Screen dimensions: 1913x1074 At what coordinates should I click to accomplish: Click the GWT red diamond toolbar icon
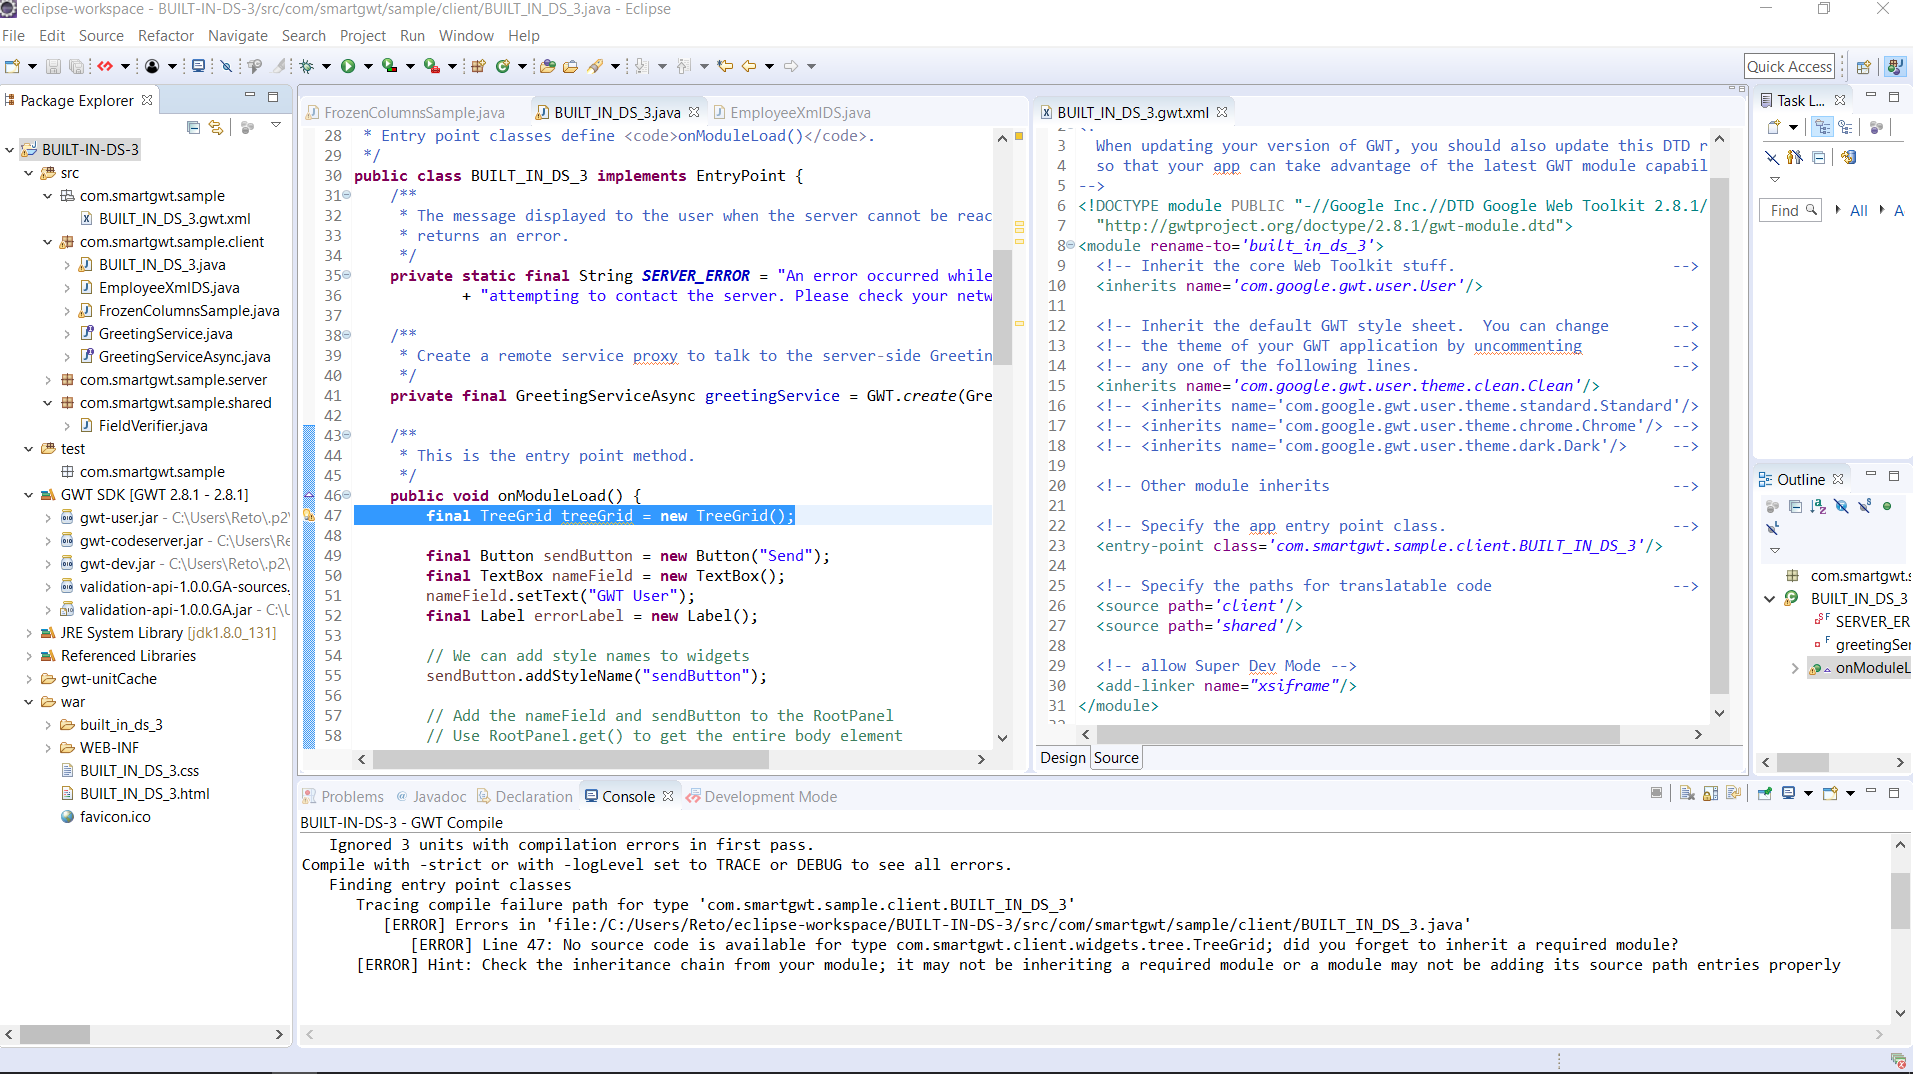(104, 66)
